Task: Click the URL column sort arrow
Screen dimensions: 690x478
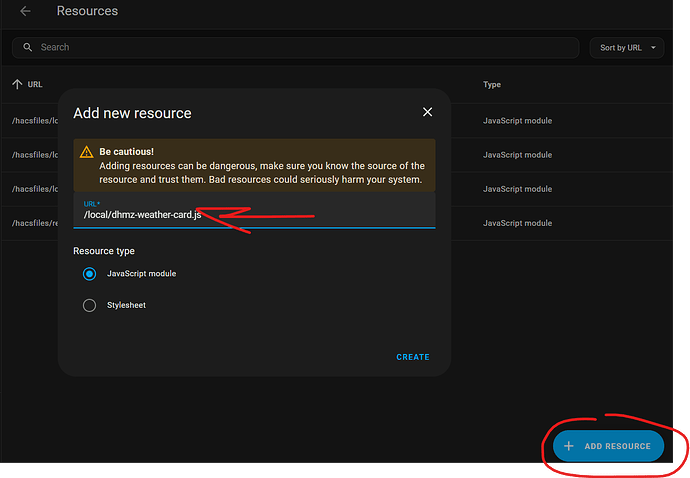Action: 17,85
